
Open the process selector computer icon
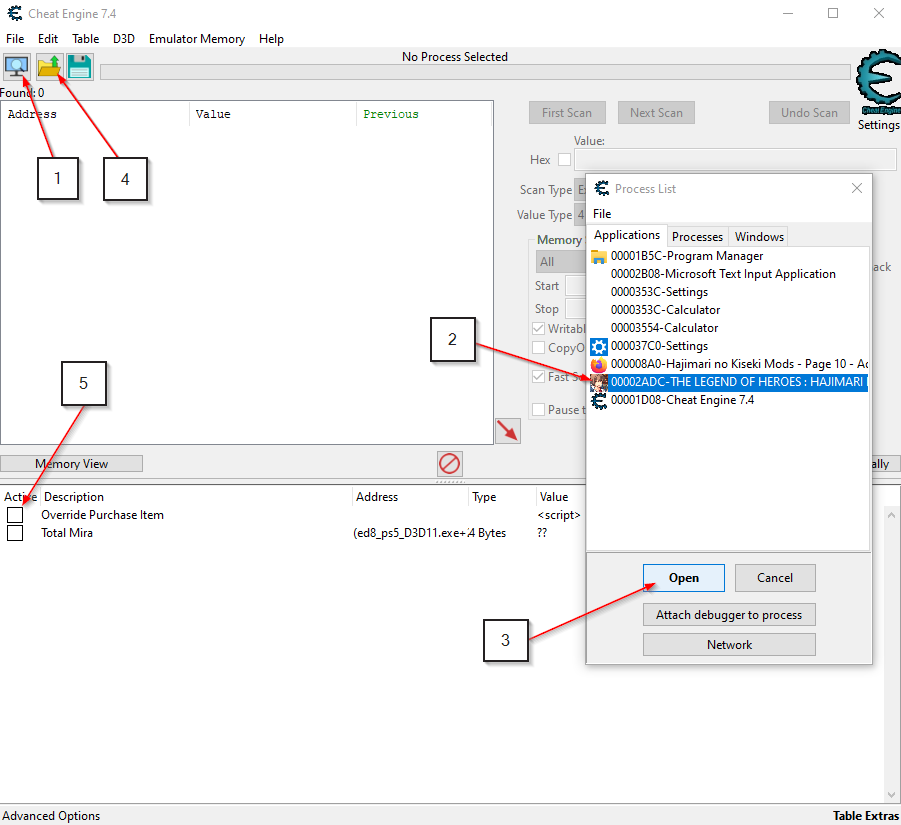[17, 67]
